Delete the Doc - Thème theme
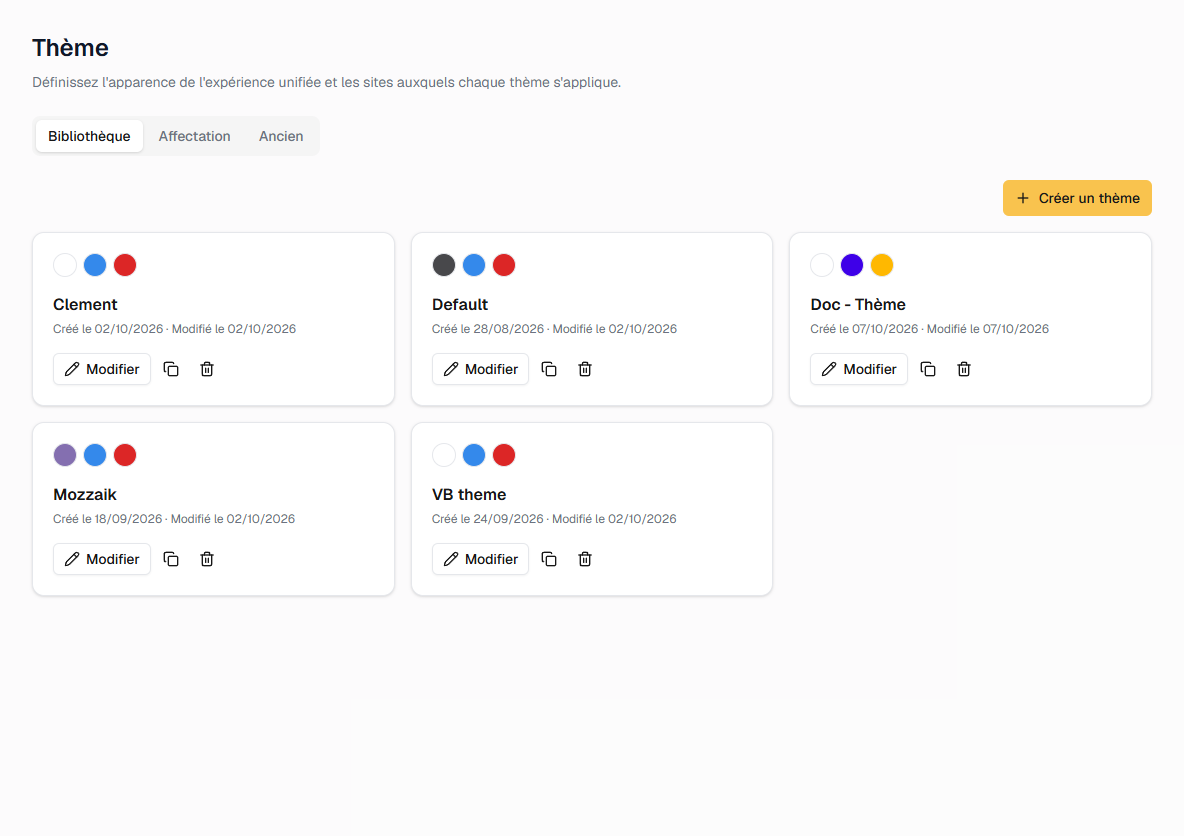 964,369
